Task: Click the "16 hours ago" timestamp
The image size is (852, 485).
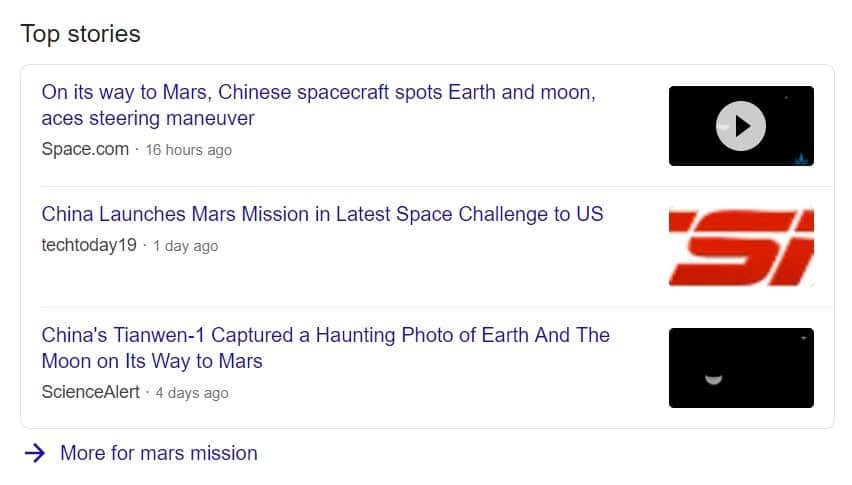Action: pyautogui.click(x=189, y=150)
